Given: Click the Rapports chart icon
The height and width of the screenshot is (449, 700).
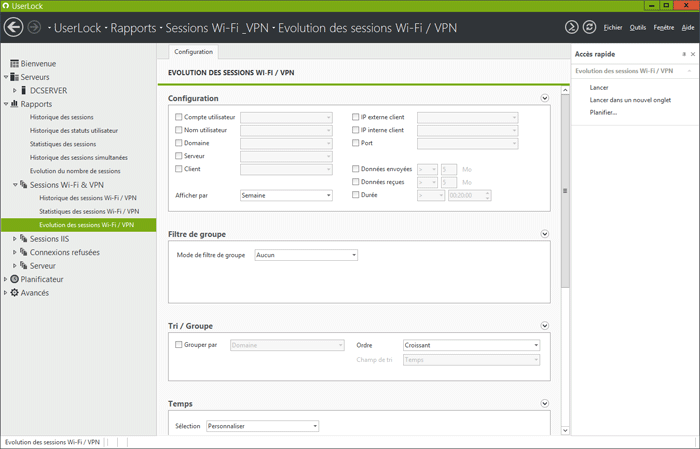Looking at the screenshot, I should pos(14,104).
